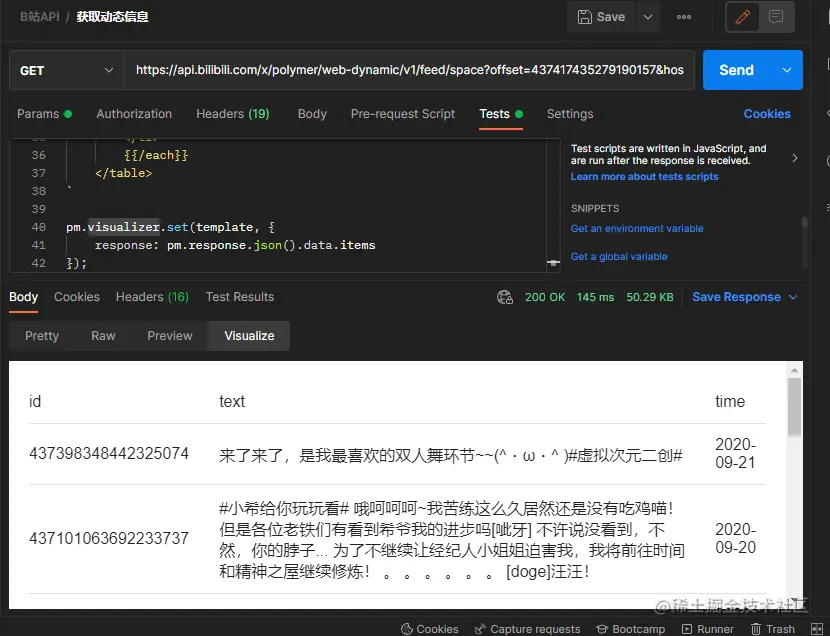
Task: Click the time column header
Action: pyautogui.click(x=730, y=402)
